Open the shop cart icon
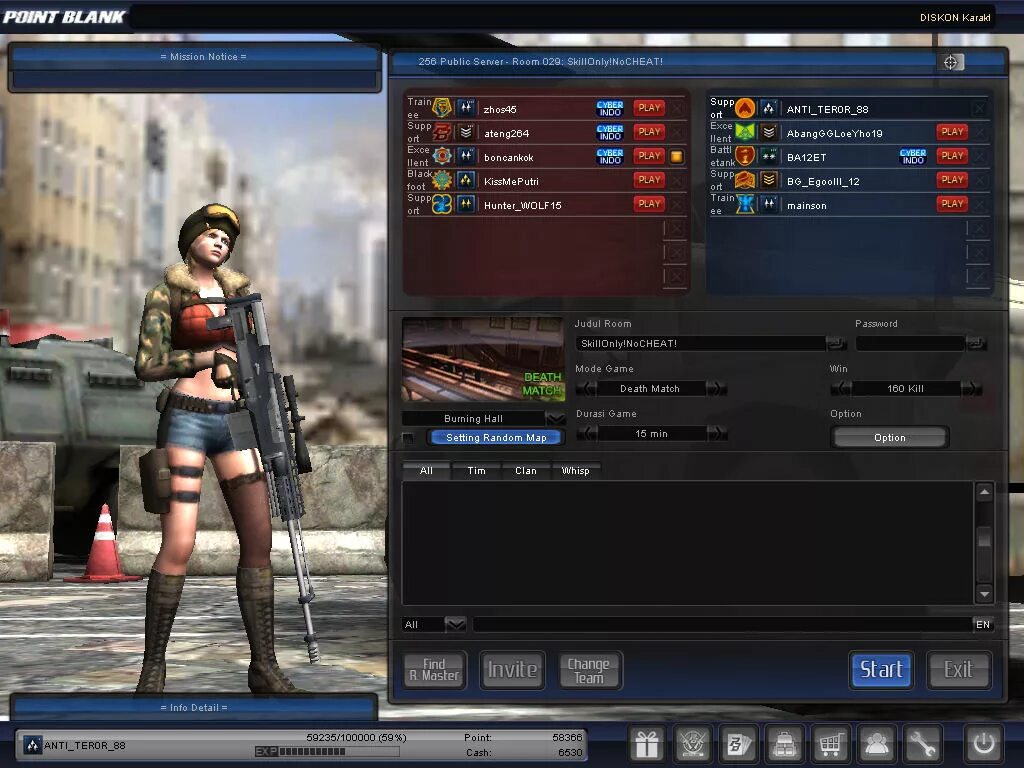The image size is (1024, 768). coord(830,743)
